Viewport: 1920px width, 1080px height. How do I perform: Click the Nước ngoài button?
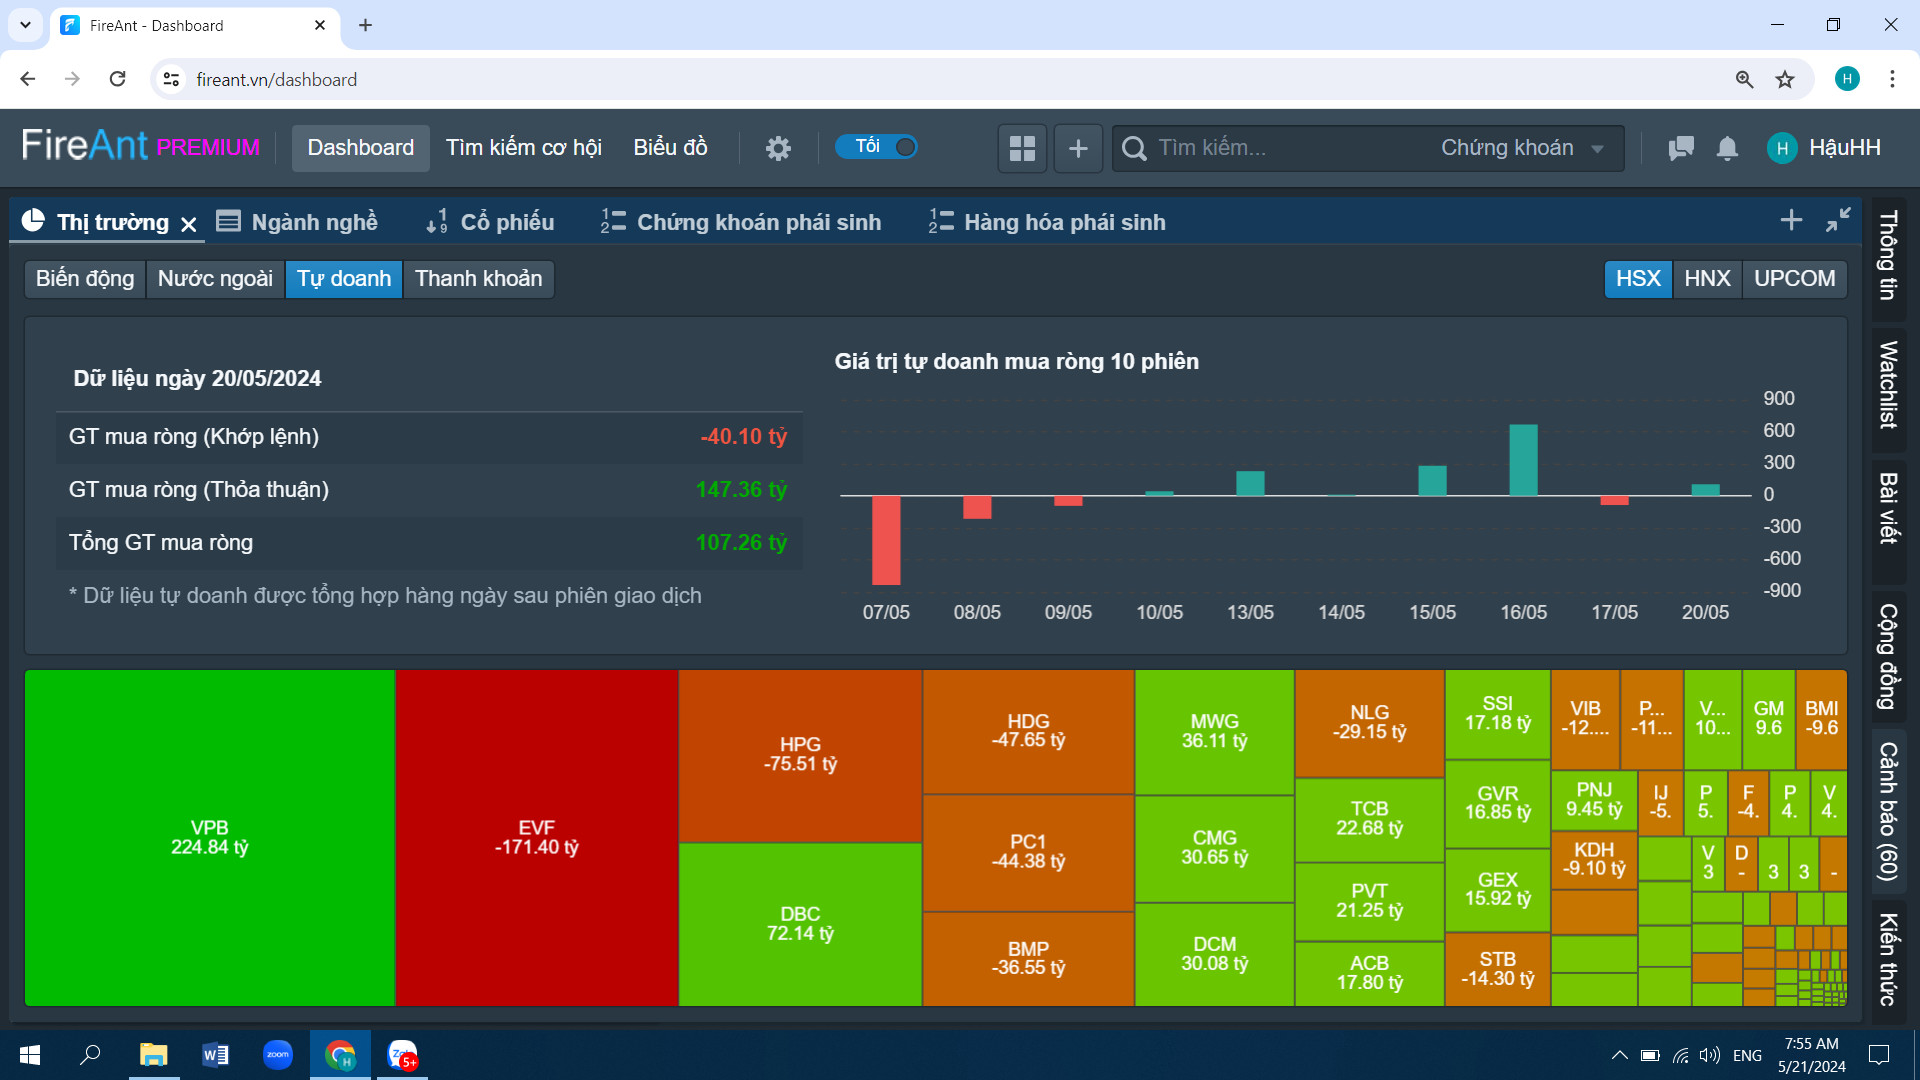click(215, 278)
